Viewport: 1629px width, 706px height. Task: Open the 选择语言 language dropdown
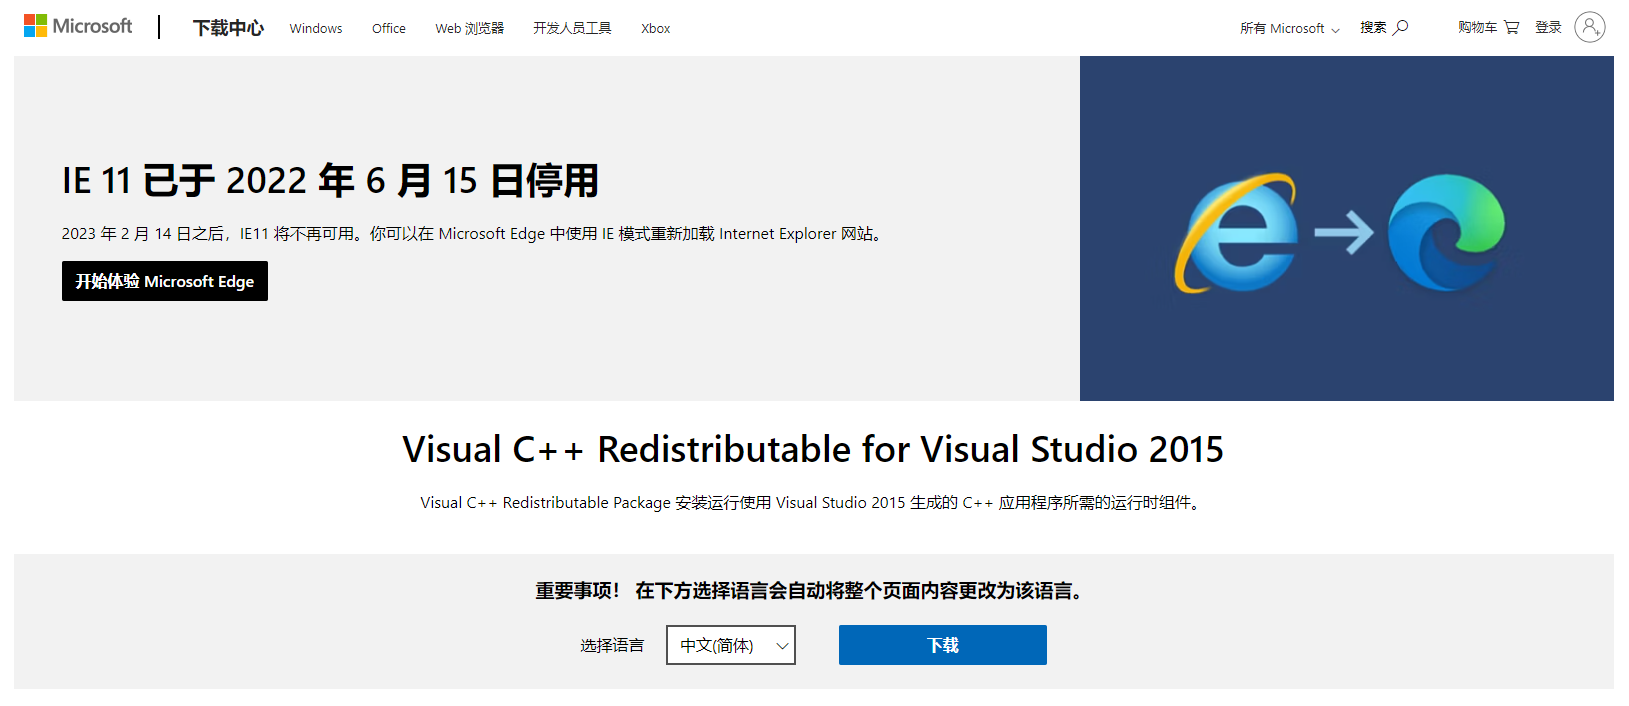coord(730,645)
